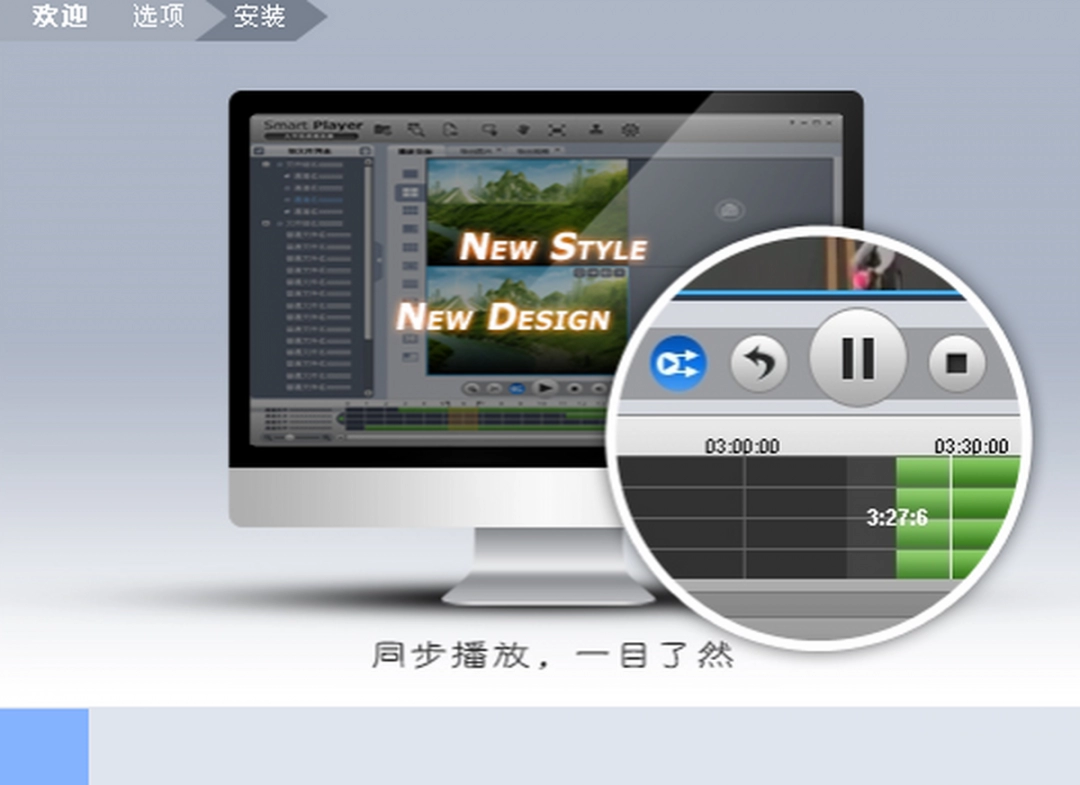Image resolution: width=1080 pixels, height=785 pixels.
Task: Click the grid view icon beside the preview
Action: tap(410, 192)
